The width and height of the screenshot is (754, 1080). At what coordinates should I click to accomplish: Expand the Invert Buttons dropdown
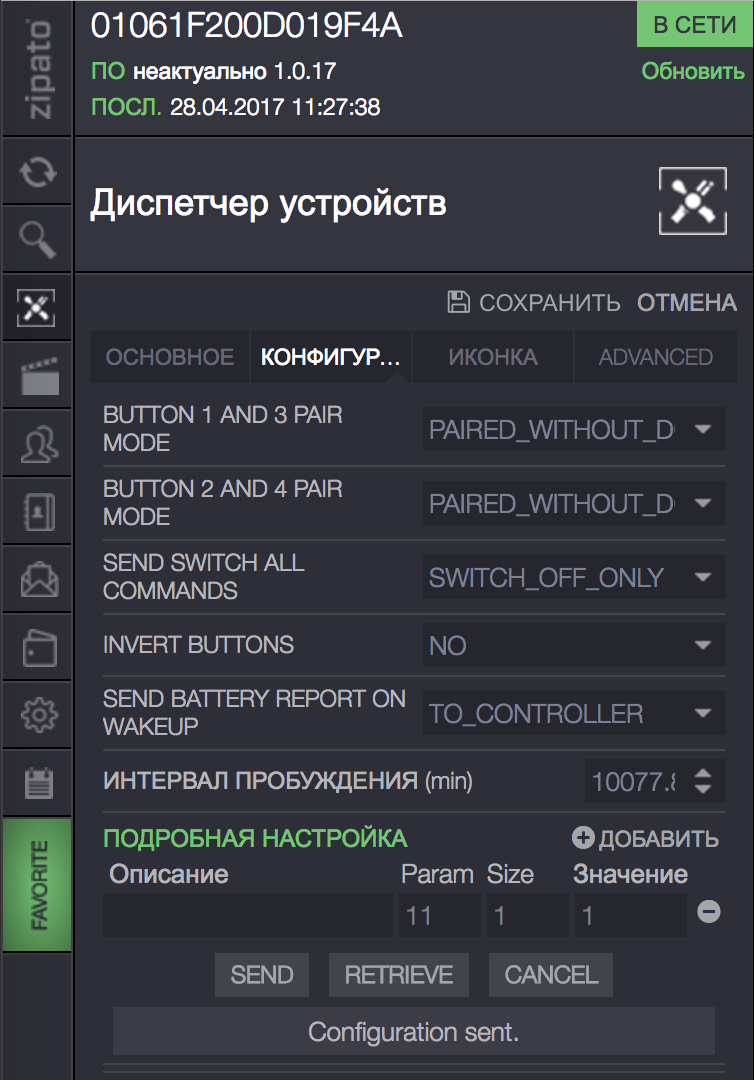point(574,645)
